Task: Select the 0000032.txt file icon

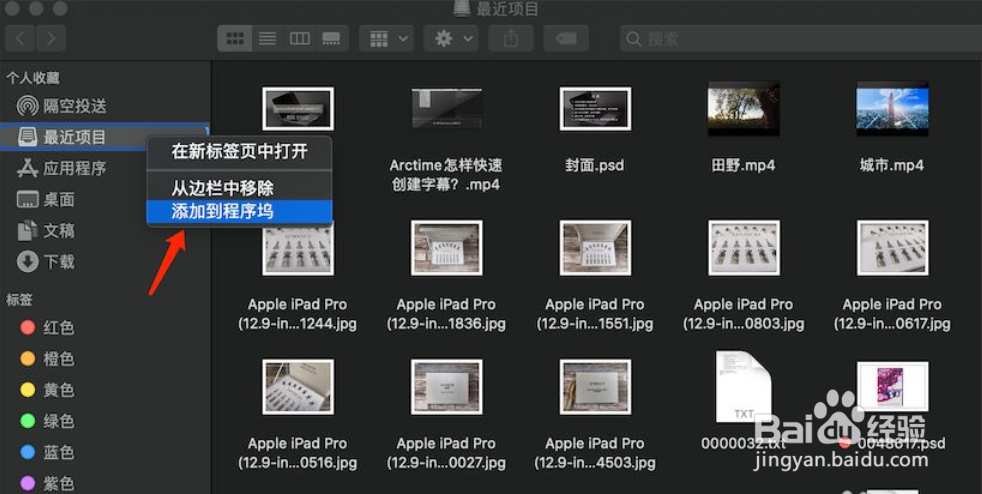Action: [743, 387]
